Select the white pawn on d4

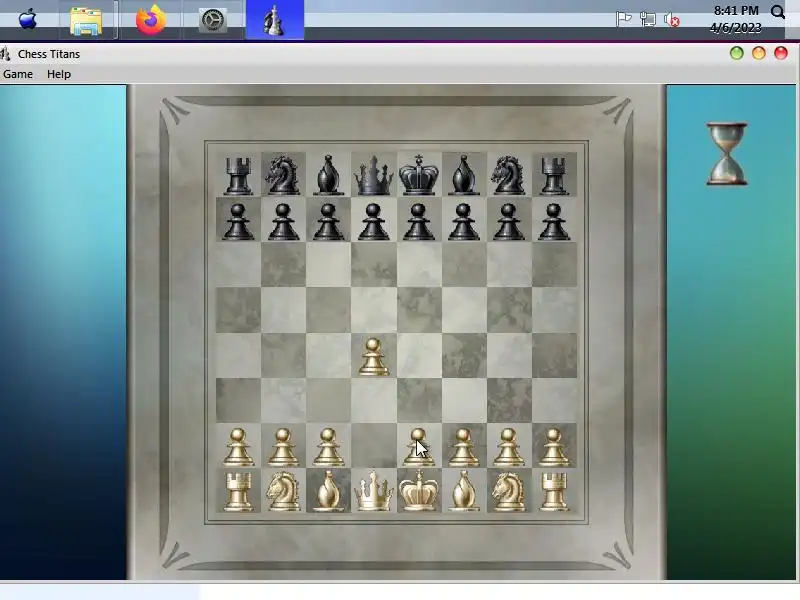click(373, 357)
